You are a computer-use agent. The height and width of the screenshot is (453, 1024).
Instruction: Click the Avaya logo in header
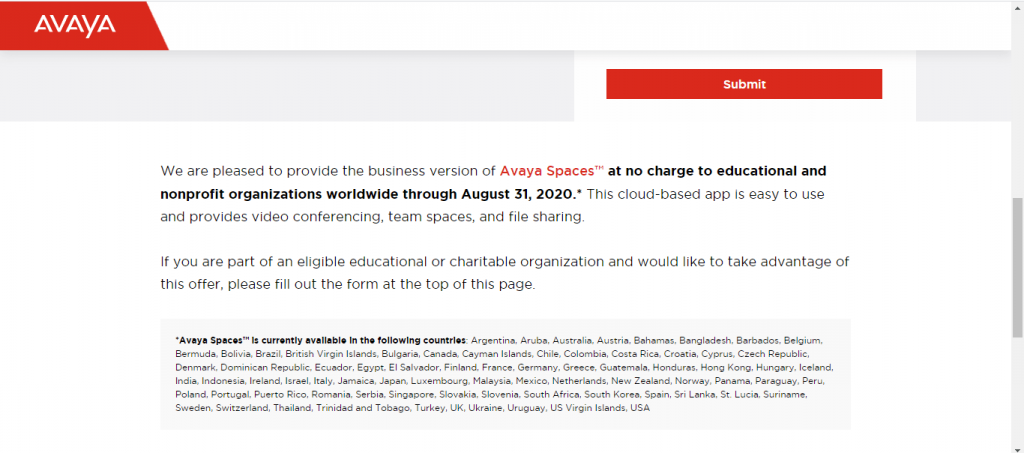74,25
